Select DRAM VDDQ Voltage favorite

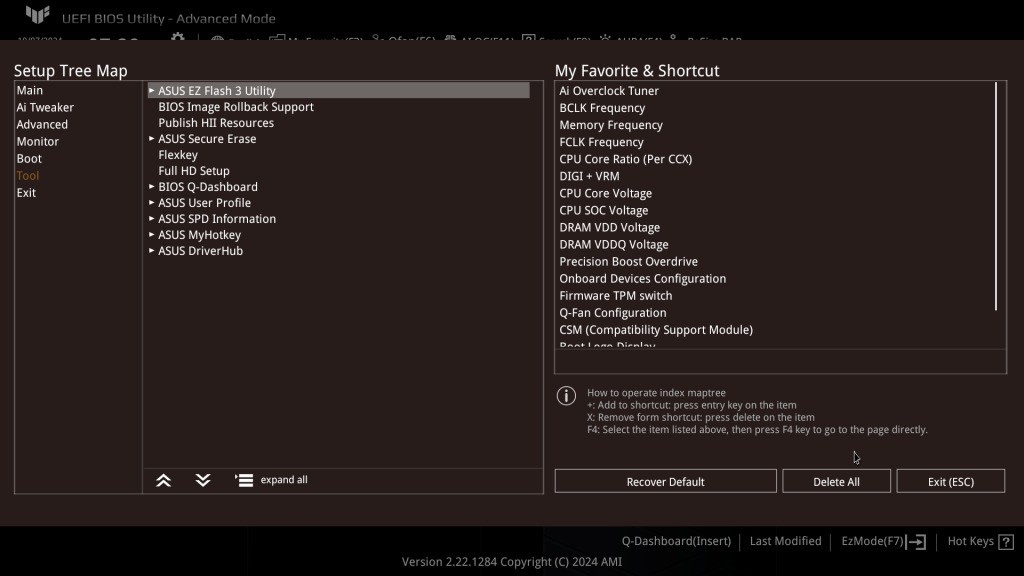[614, 244]
